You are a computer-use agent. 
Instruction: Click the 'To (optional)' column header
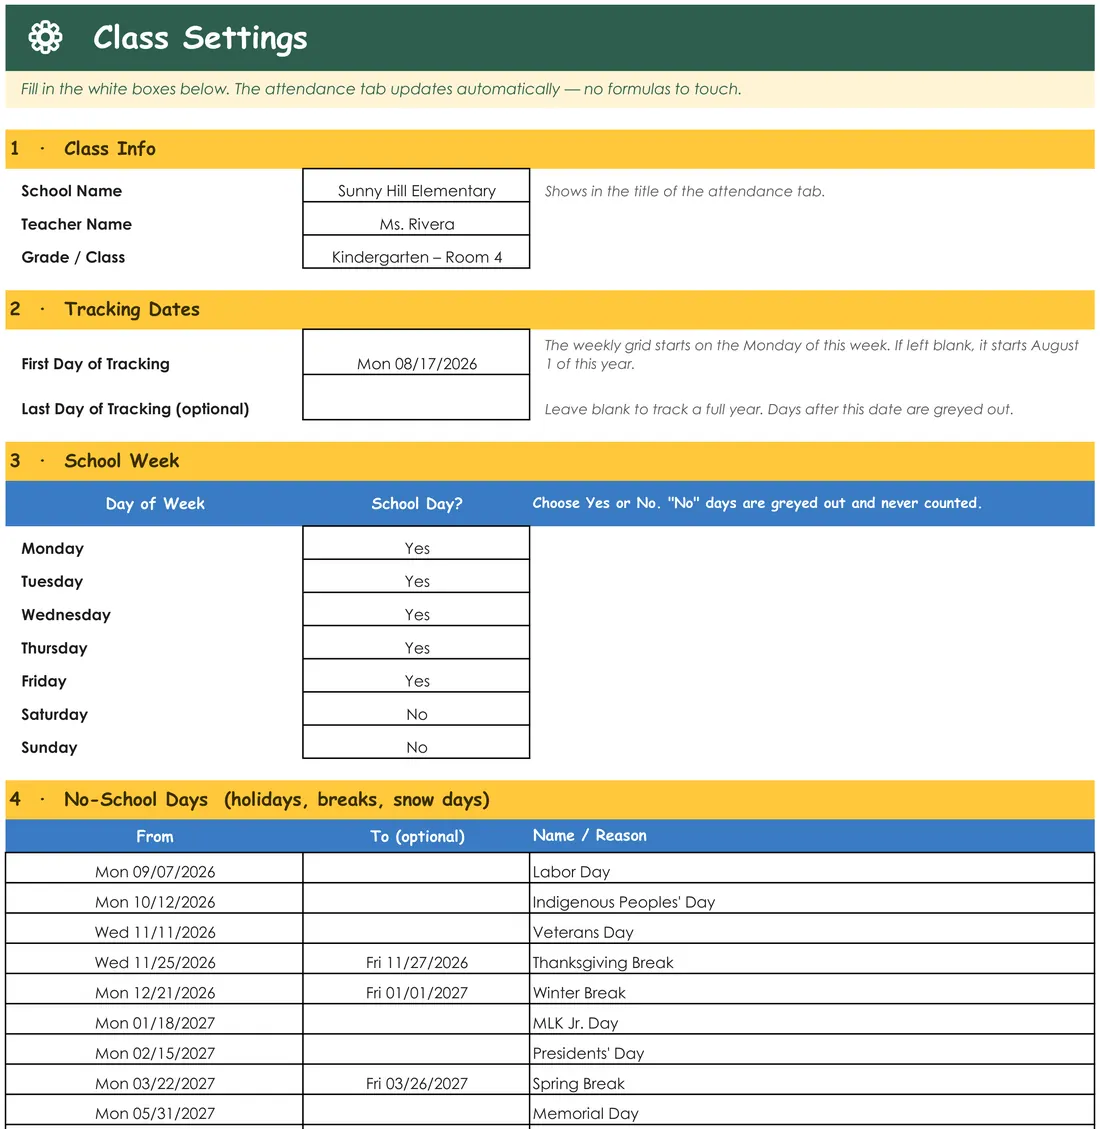coord(417,836)
